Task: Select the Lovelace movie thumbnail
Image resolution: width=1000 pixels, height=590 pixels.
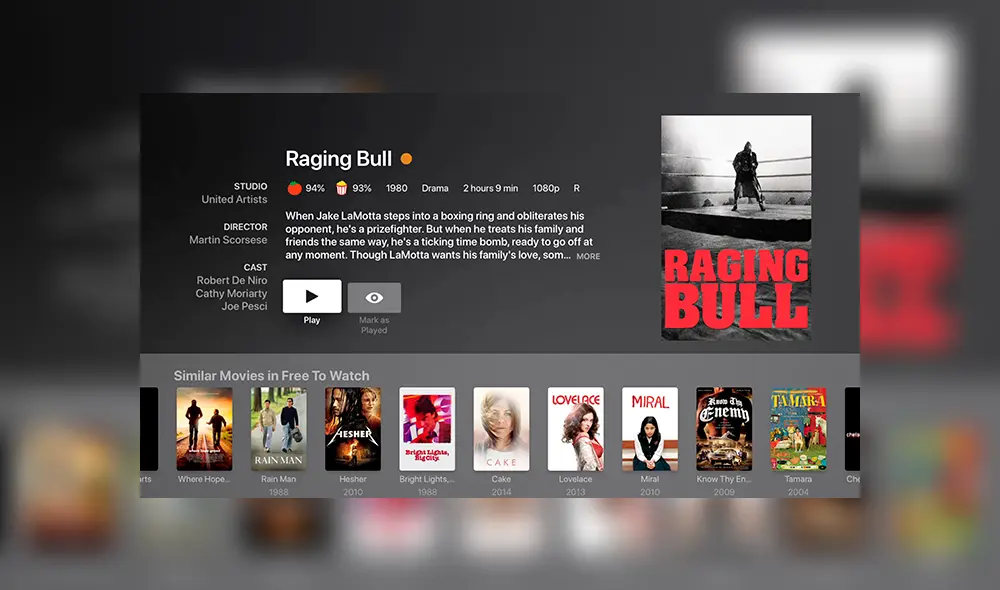Action: [x=575, y=428]
